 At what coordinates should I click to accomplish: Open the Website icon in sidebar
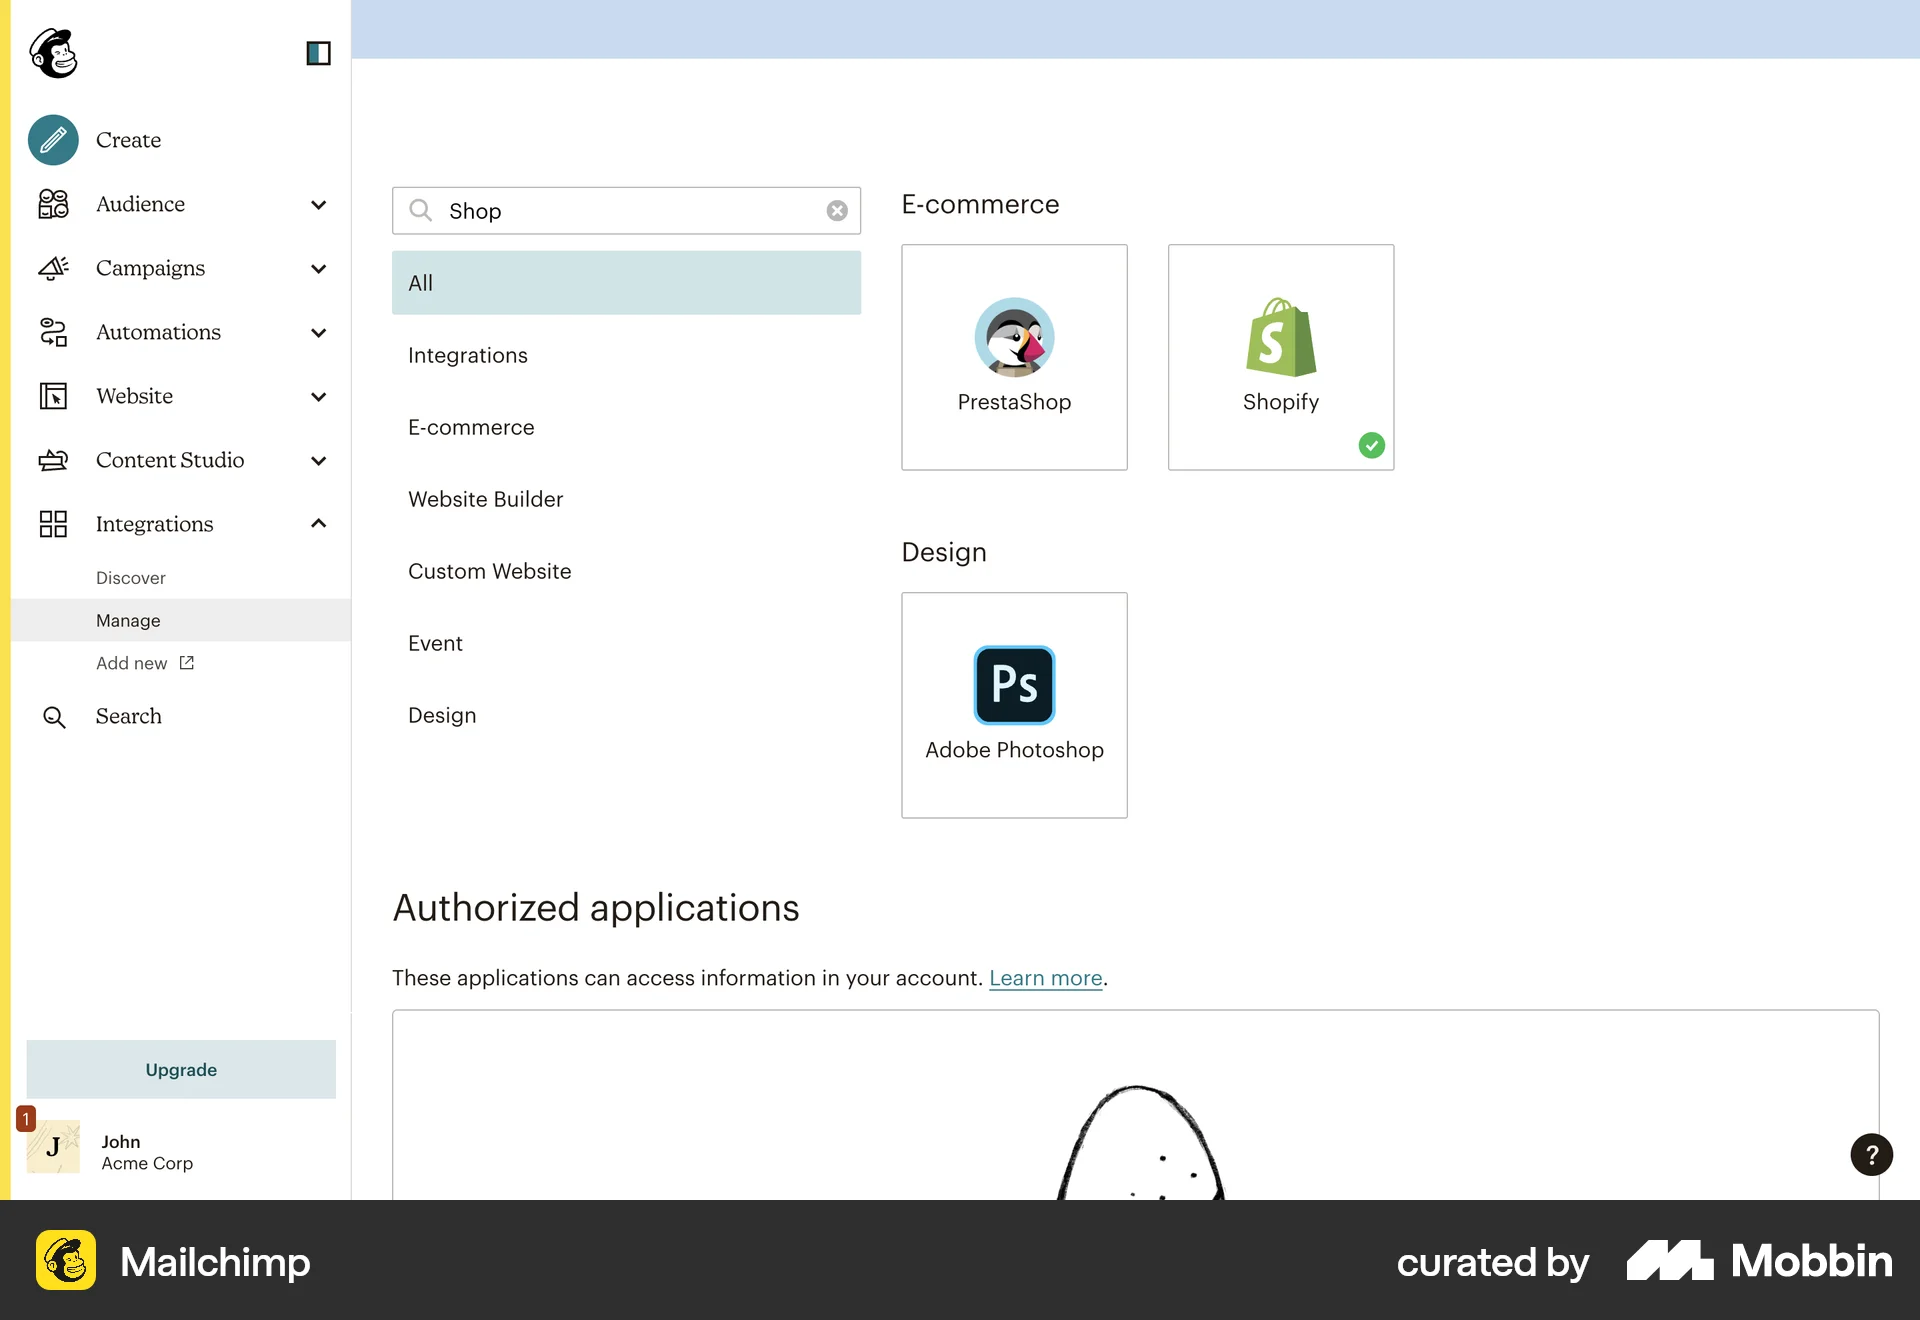[x=52, y=396]
